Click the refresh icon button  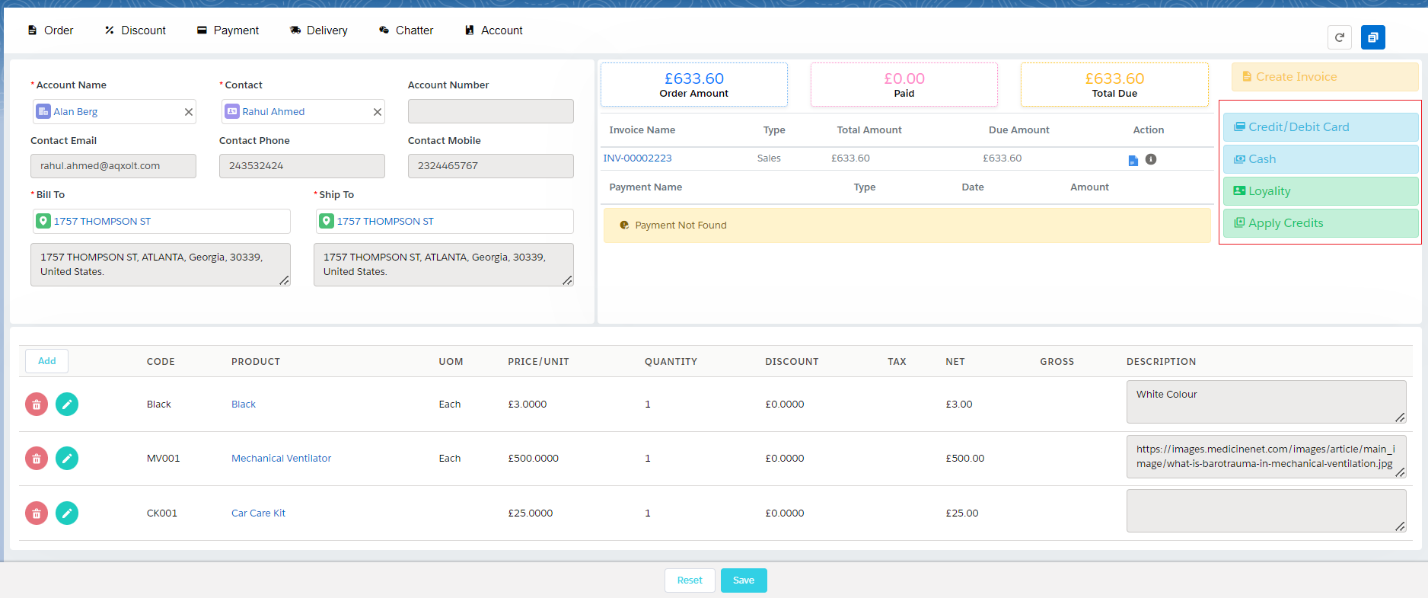tap(1339, 37)
